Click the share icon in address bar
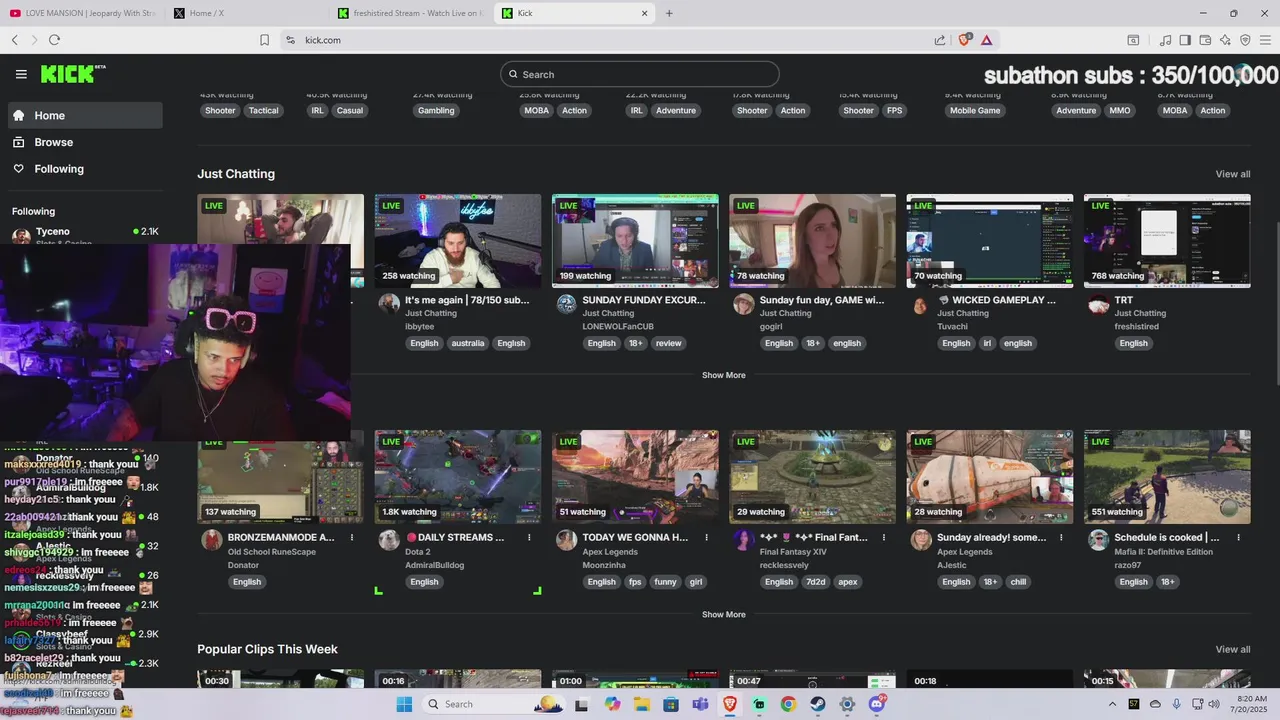Screen dimensions: 1280x720 tap(940, 40)
